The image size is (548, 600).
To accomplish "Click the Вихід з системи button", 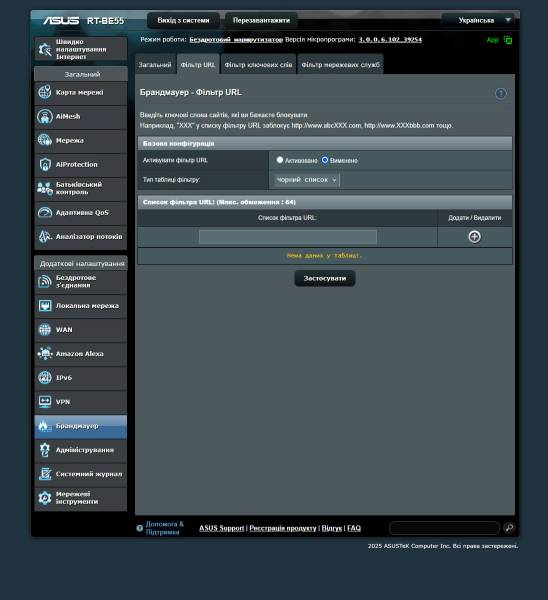I will point(183,20).
